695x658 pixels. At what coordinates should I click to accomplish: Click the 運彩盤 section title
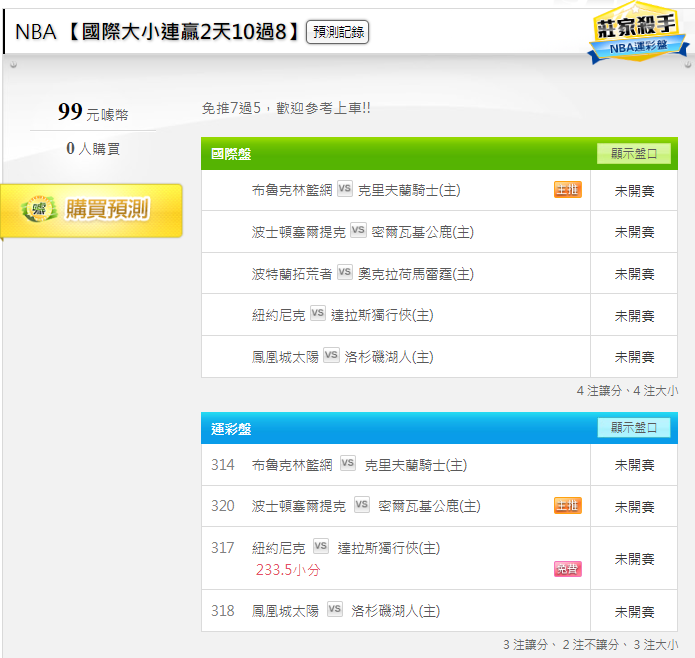(231, 429)
